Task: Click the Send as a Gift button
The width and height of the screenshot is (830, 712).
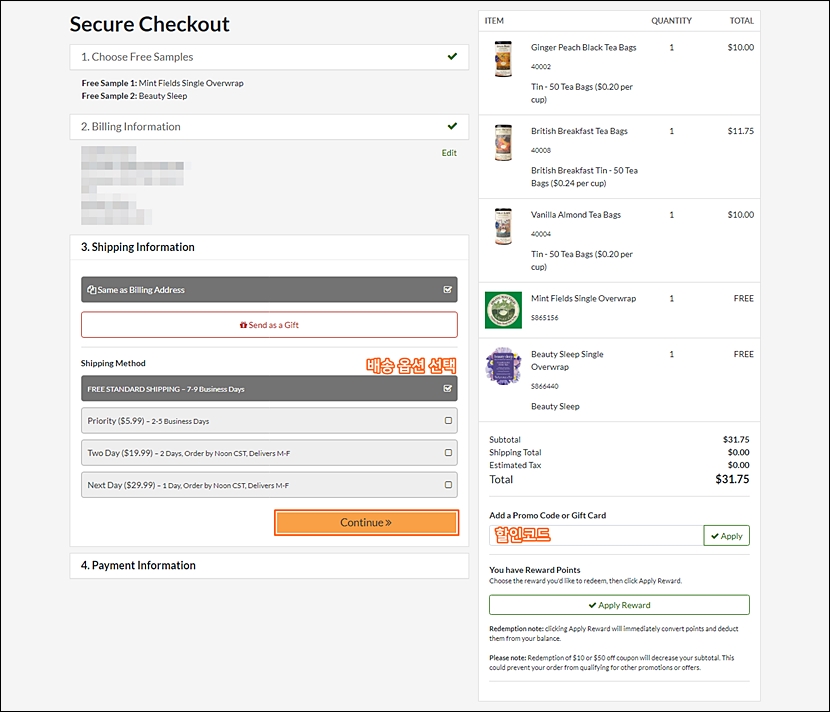Action: 269,325
